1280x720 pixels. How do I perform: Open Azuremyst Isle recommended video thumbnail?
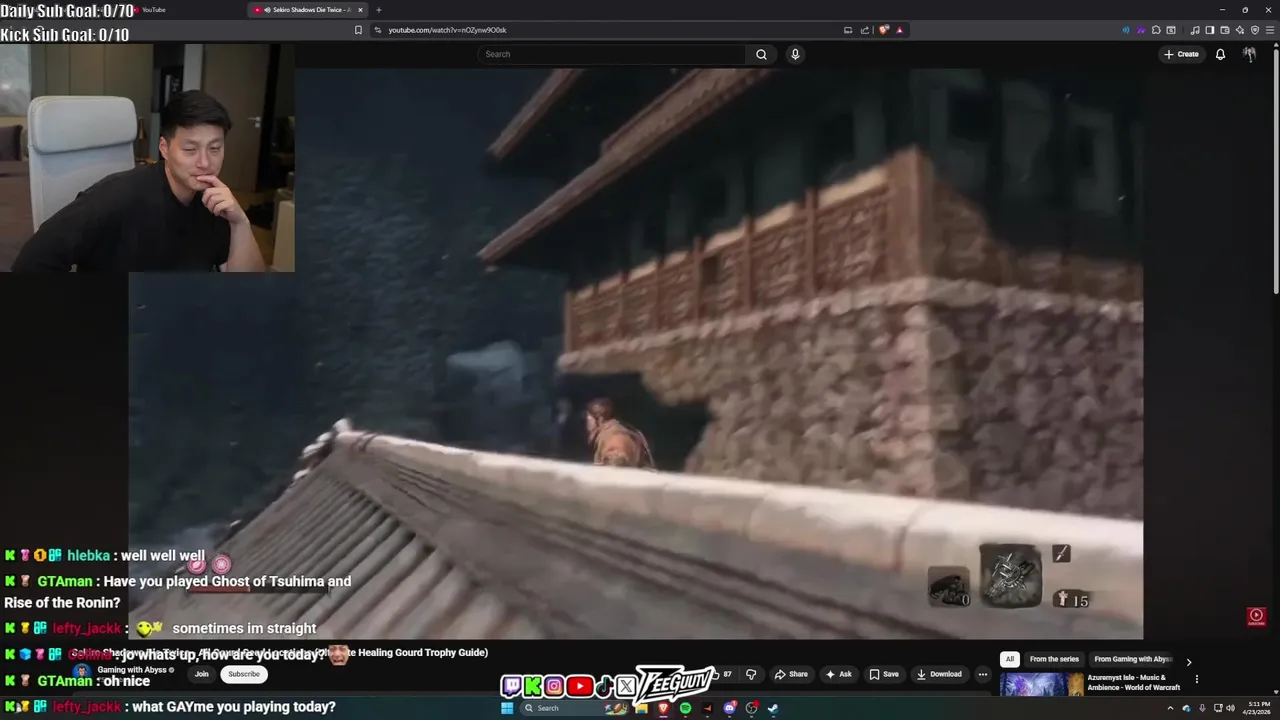click(x=1041, y=684)
